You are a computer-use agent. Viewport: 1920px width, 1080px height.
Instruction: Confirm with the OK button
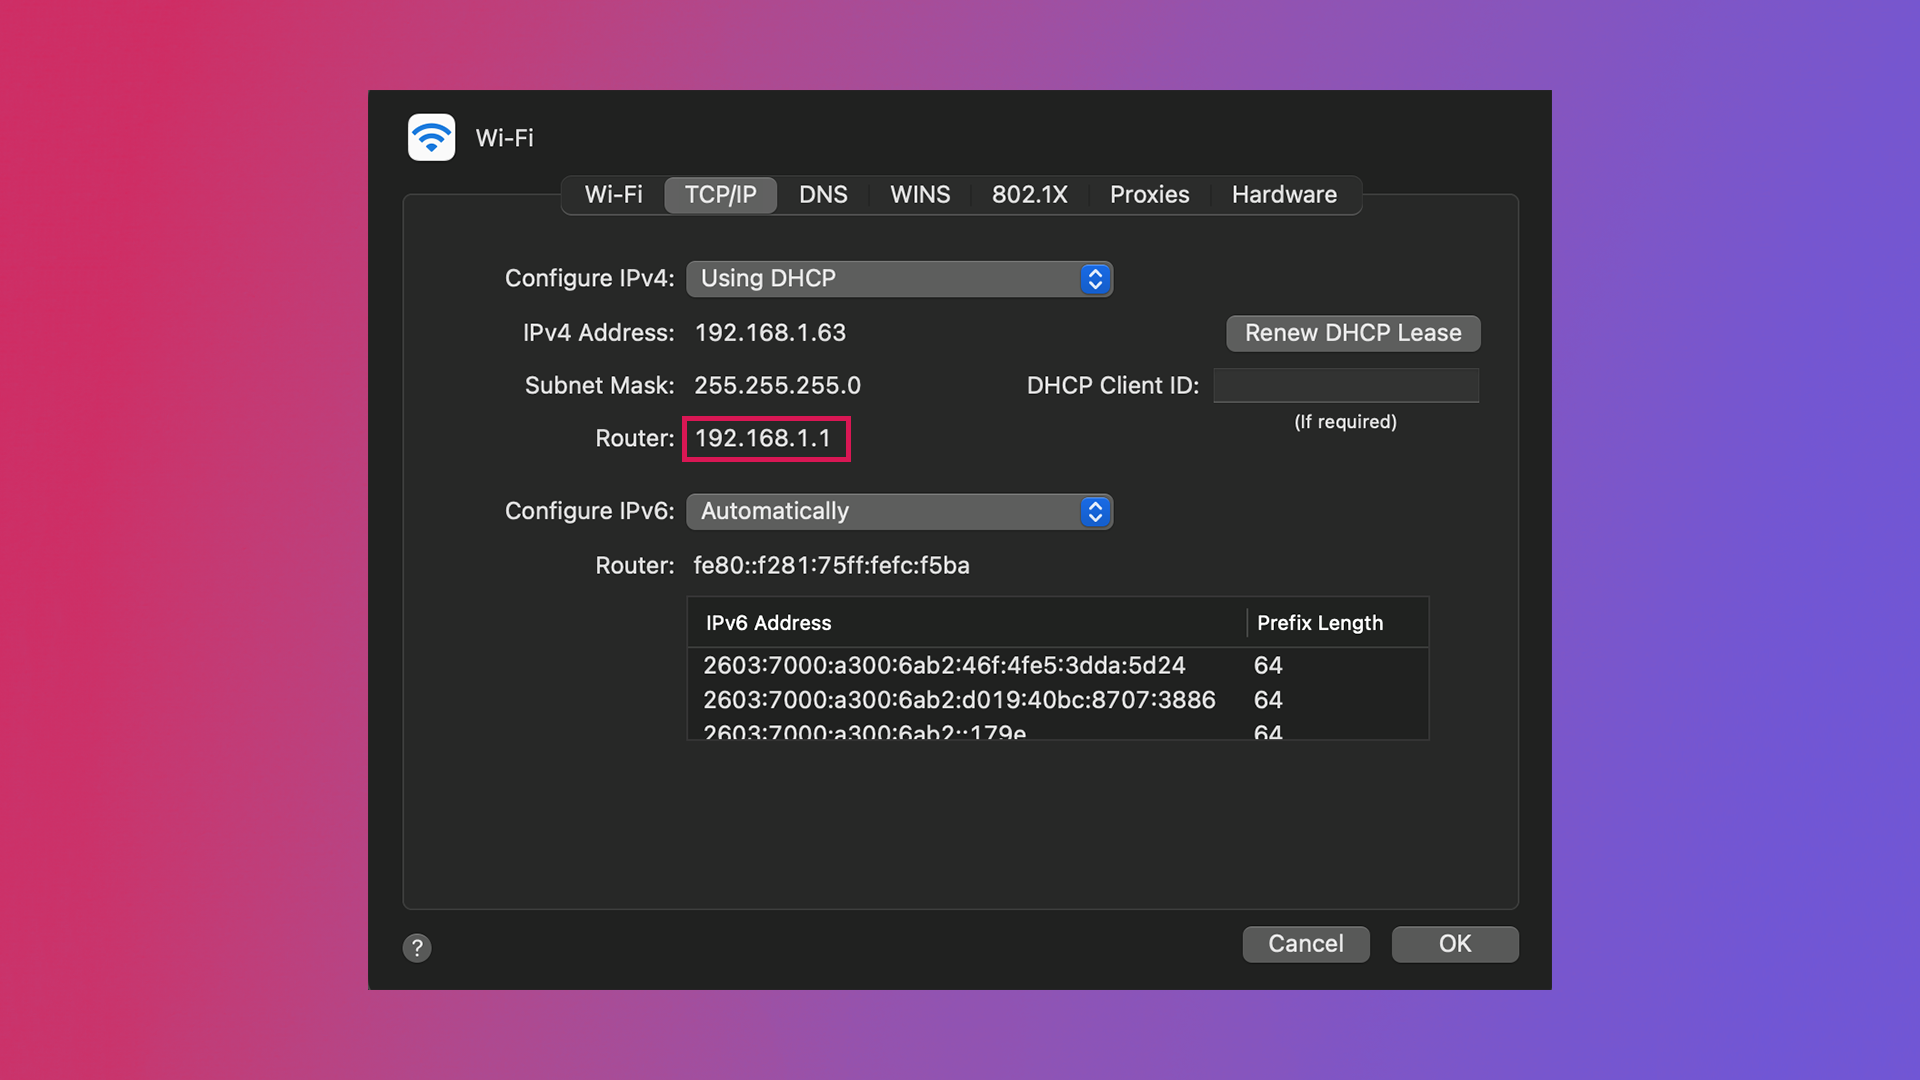tap(1455, 944)
